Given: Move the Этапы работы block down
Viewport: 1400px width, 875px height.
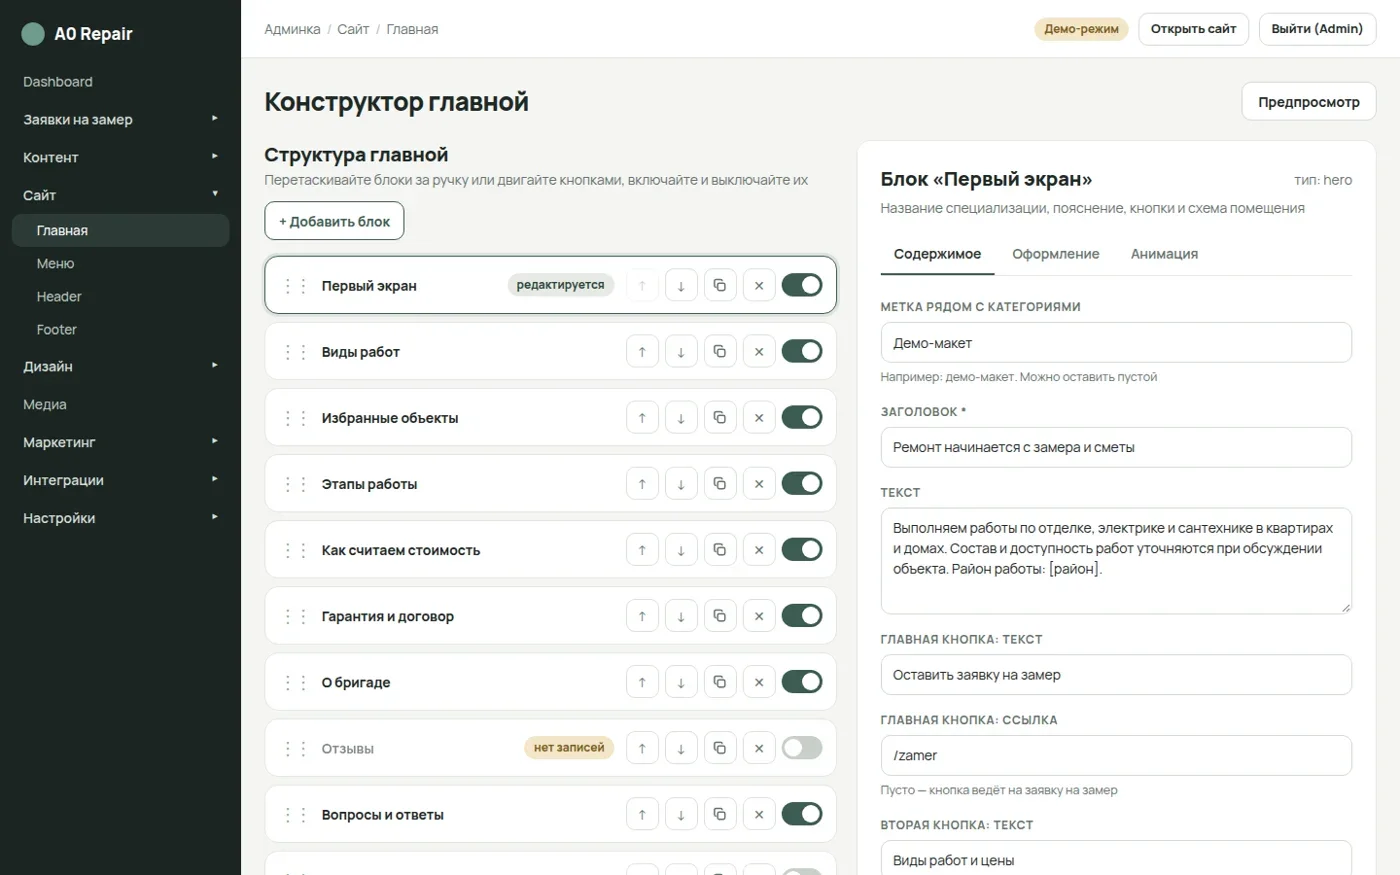Looking at the screenshot, I should (x=681, y=484).
